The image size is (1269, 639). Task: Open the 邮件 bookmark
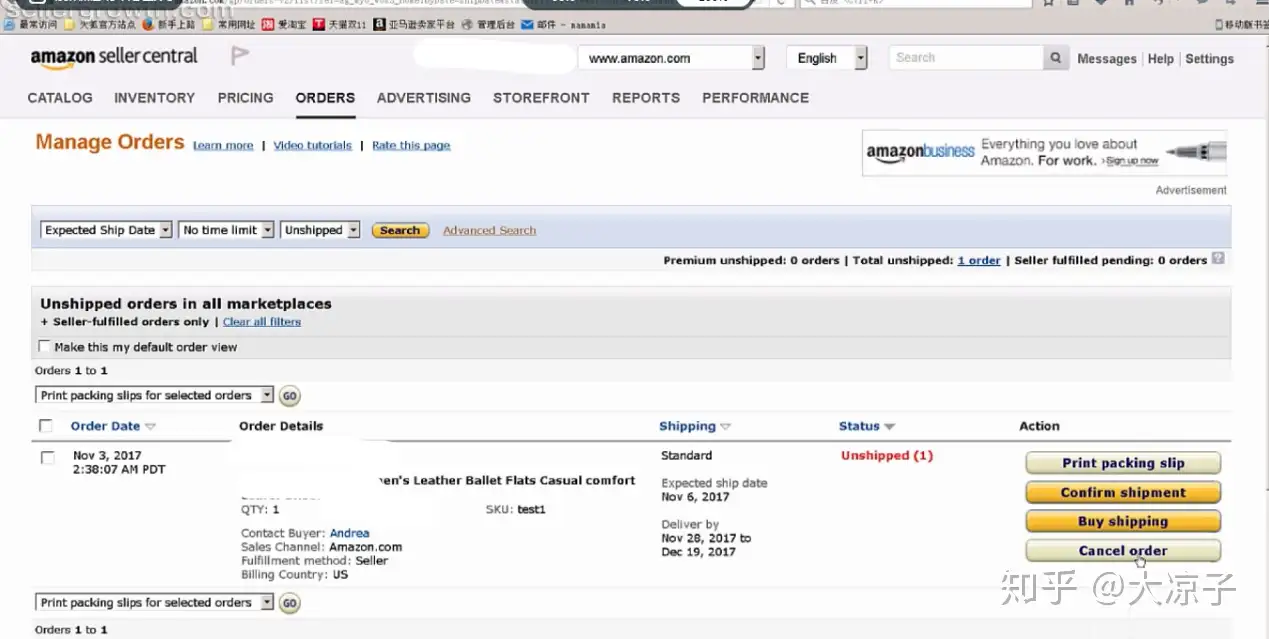[563, 24]
